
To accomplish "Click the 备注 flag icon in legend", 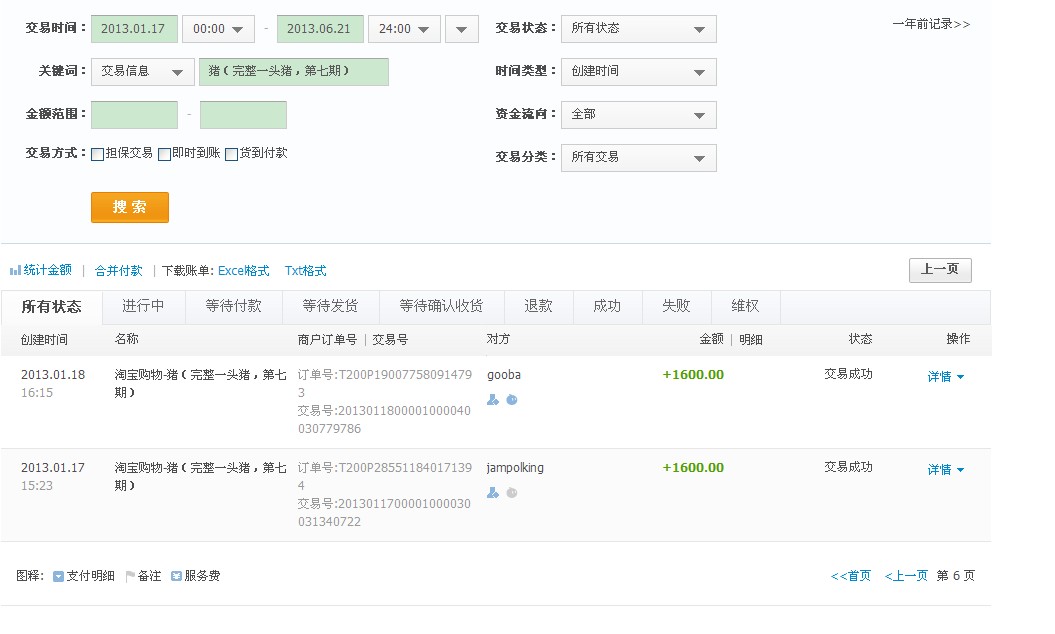I will pyautogui.click(x=130, y=576).
